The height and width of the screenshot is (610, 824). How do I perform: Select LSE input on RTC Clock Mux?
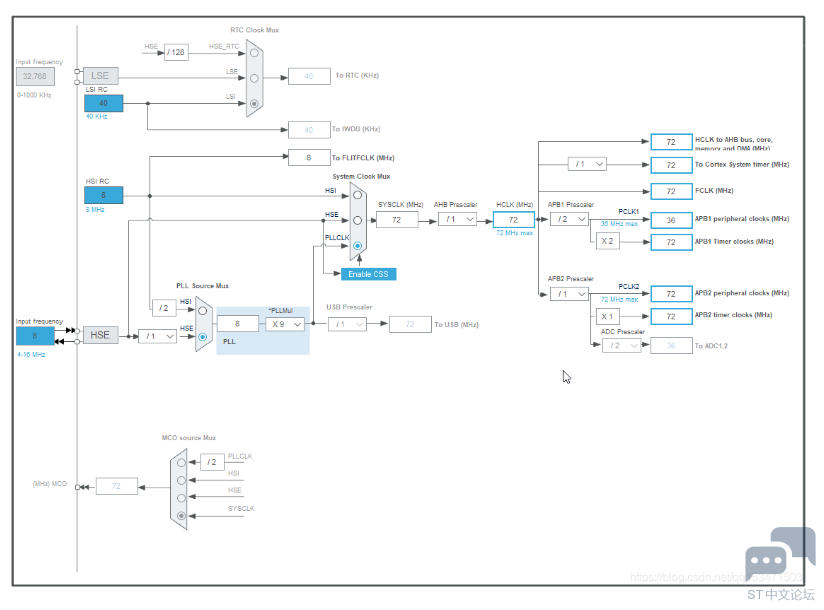tap(254, 78)
